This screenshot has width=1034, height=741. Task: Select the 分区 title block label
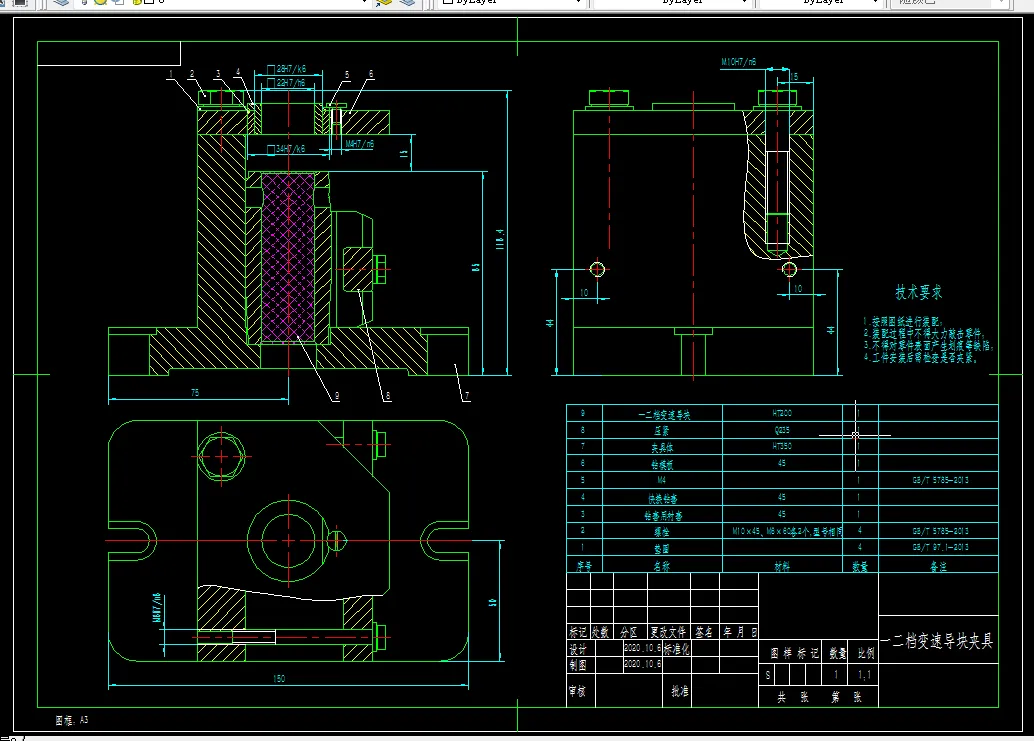point(628,632)
